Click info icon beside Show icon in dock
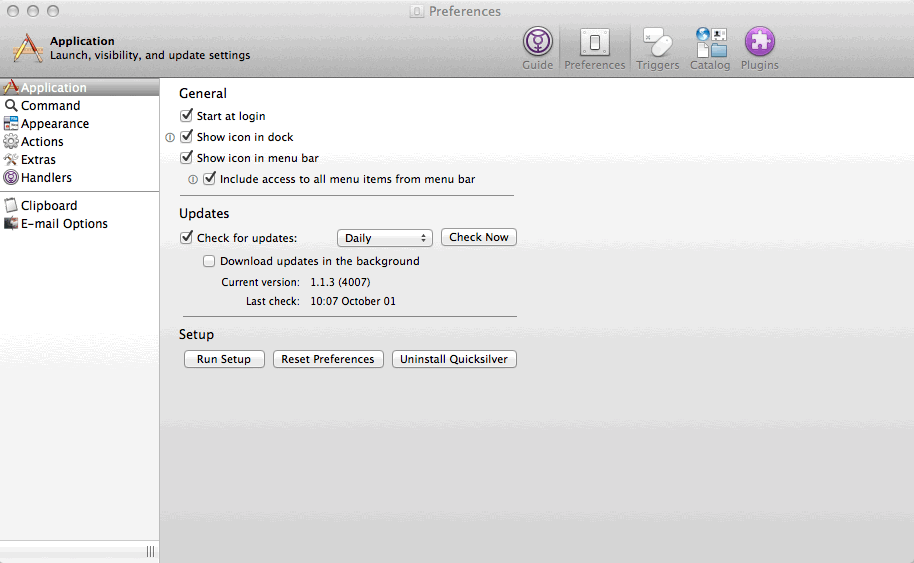Viewport: 914px width, 563px height. 170,138
